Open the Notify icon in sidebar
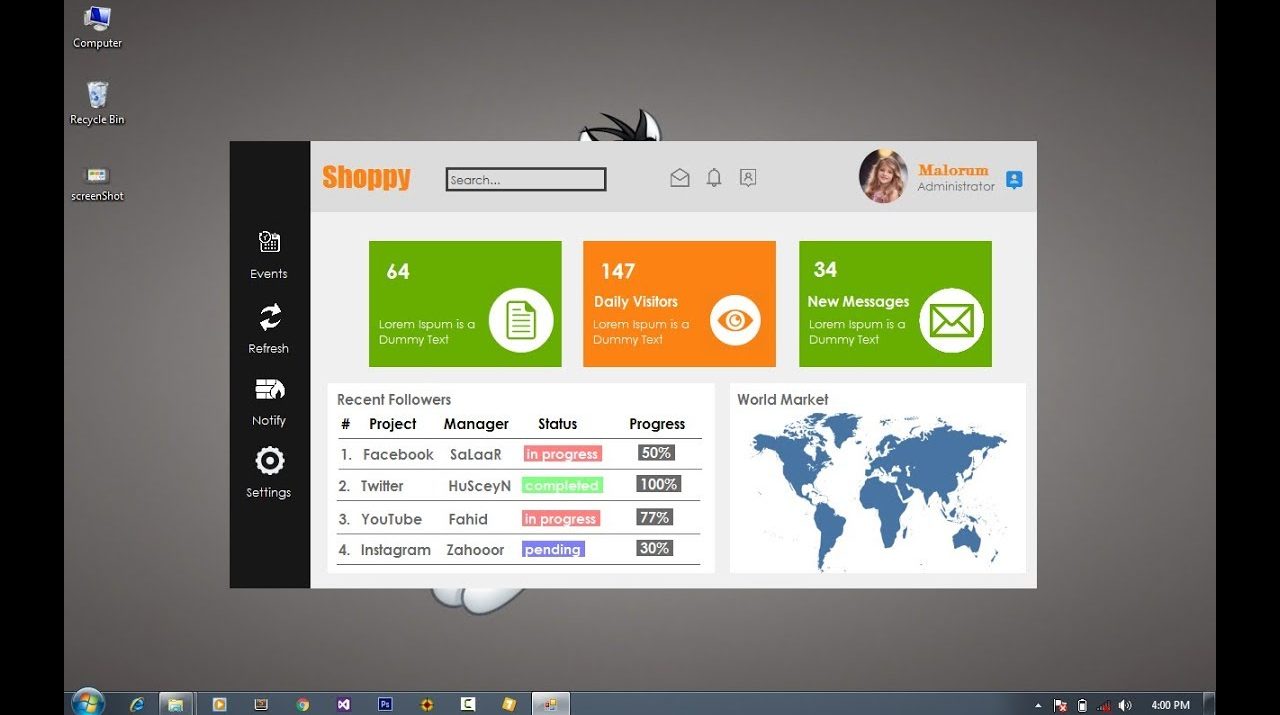This screenshot has width=1280, height=715. [269, 390]
